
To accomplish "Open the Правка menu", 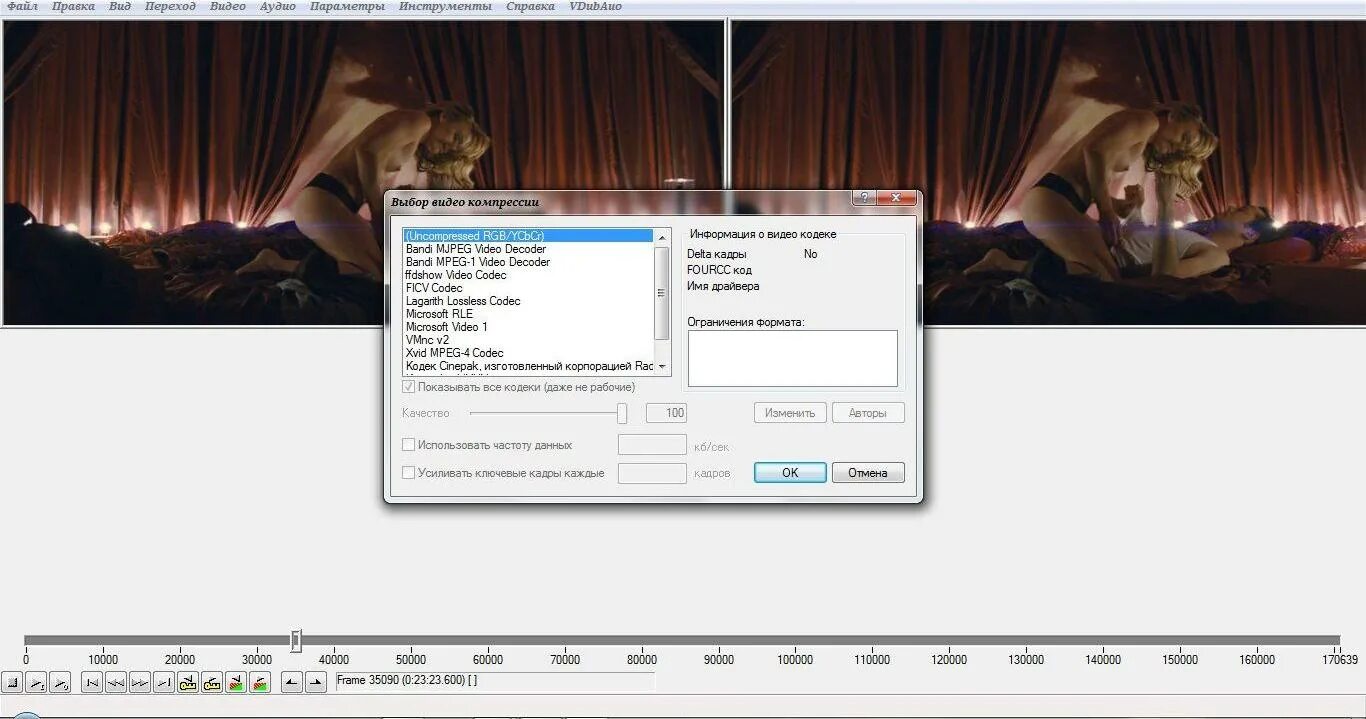I will click(73, 6).
